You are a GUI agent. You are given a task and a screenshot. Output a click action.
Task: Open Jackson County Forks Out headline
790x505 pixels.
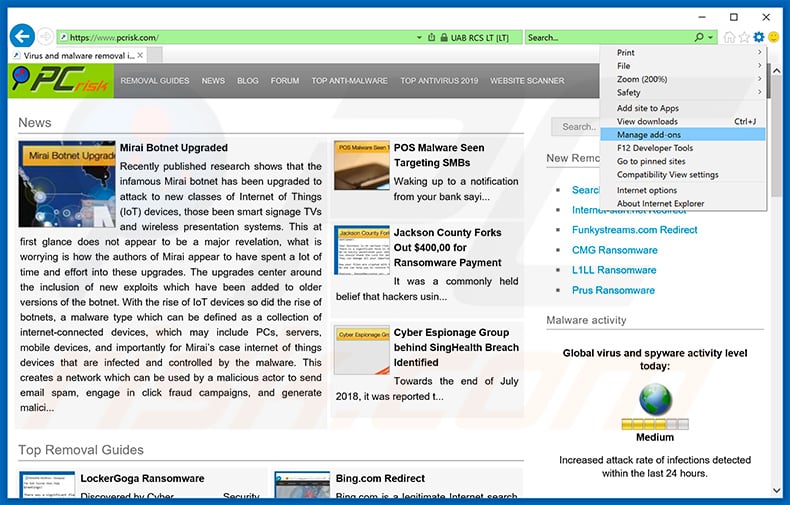click(447, 247)
